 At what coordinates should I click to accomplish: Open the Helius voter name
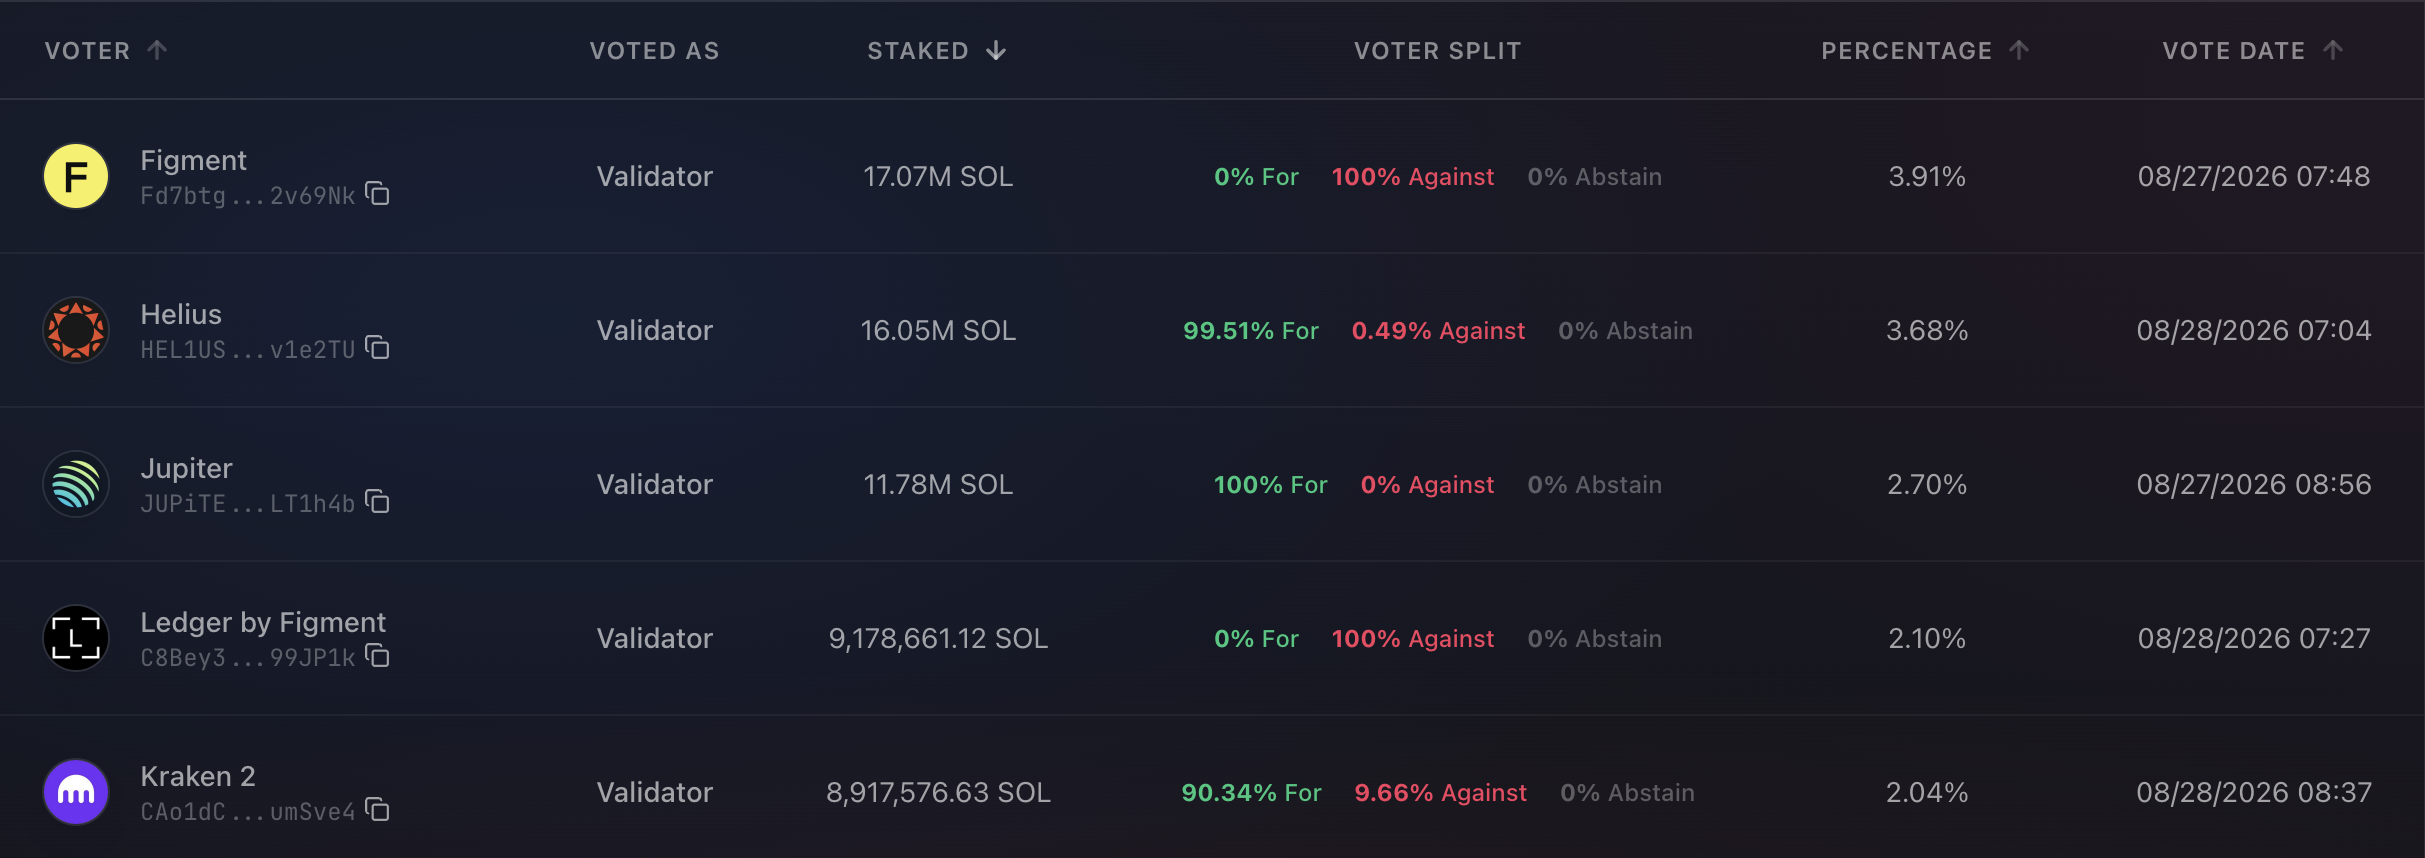tap(181, 314)
